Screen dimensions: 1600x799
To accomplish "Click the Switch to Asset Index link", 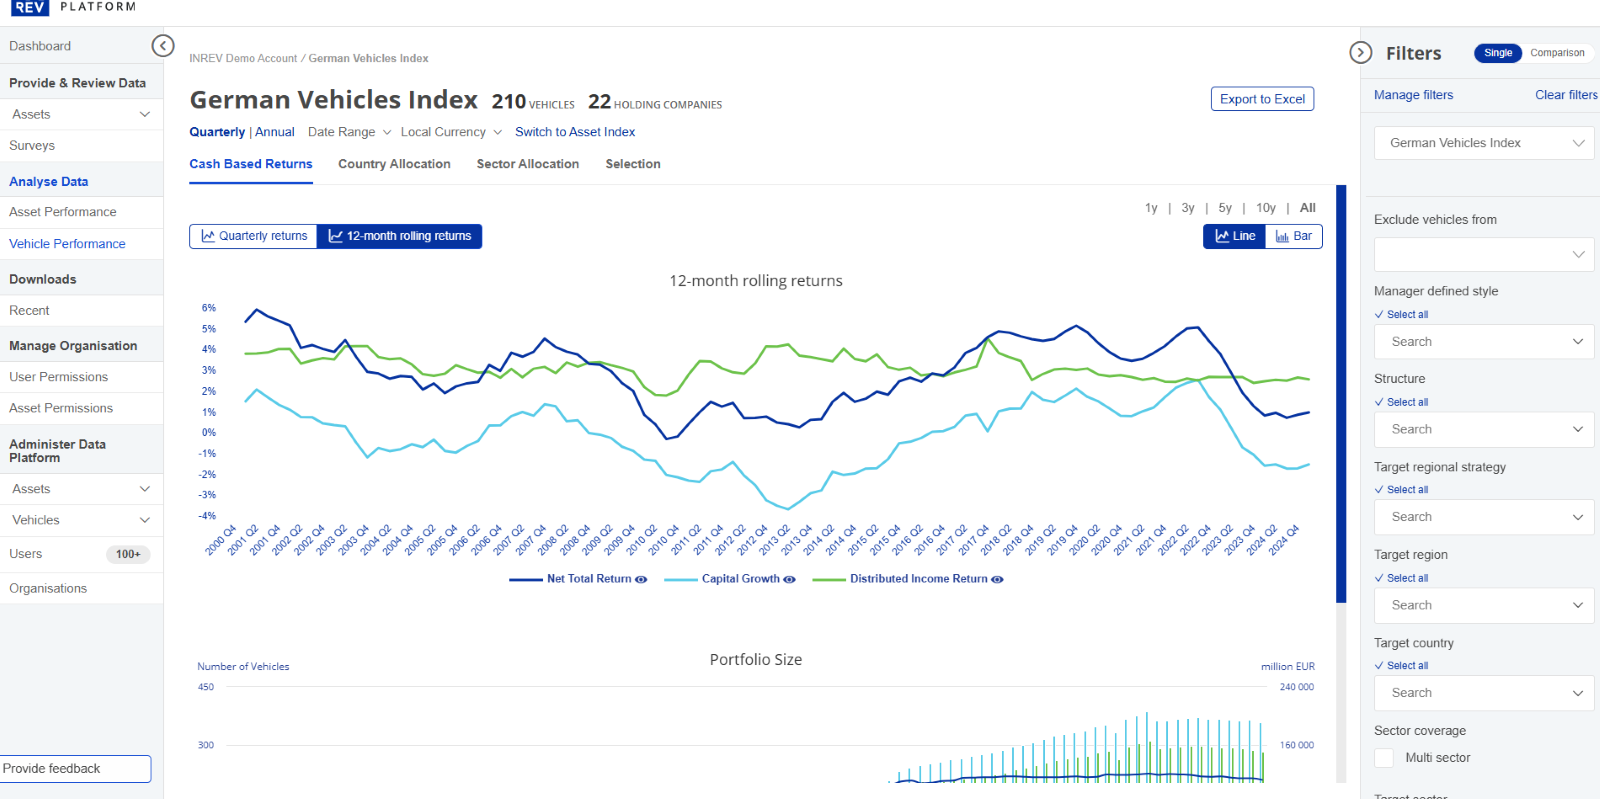I will point(575,132).
